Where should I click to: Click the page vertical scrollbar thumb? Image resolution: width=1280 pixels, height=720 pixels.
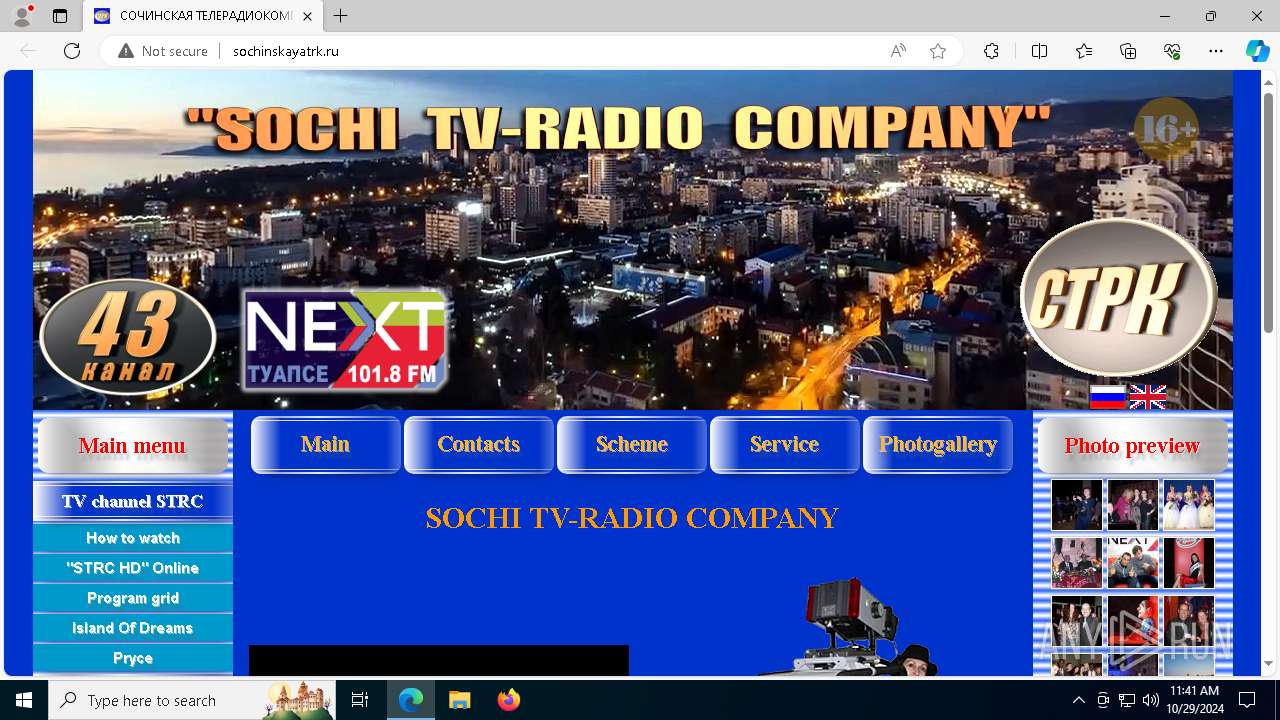[x=1268, y=212]
